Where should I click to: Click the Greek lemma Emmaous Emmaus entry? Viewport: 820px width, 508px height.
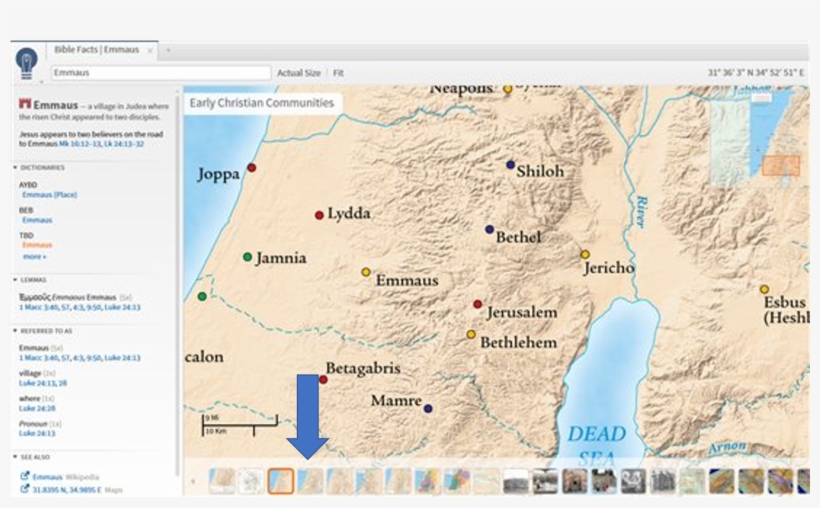pos(69,297)
